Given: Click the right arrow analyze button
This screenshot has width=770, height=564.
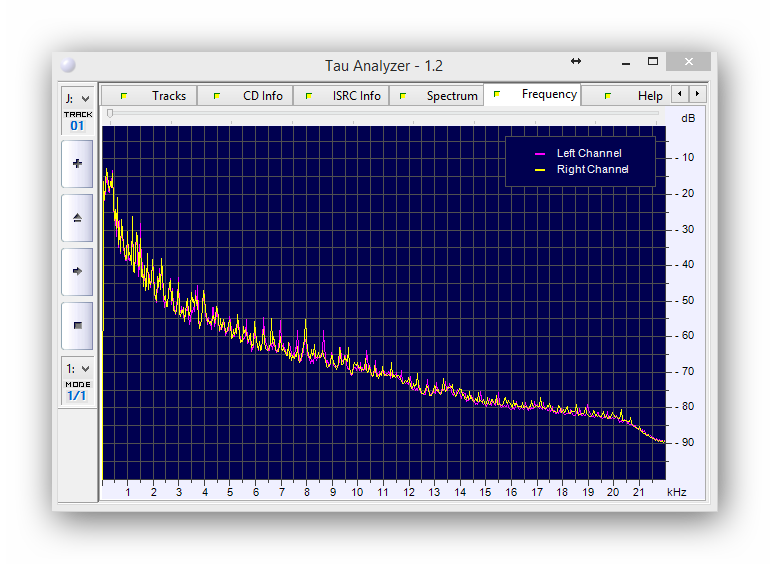Looking at the screenshot, I should [77, 271].
